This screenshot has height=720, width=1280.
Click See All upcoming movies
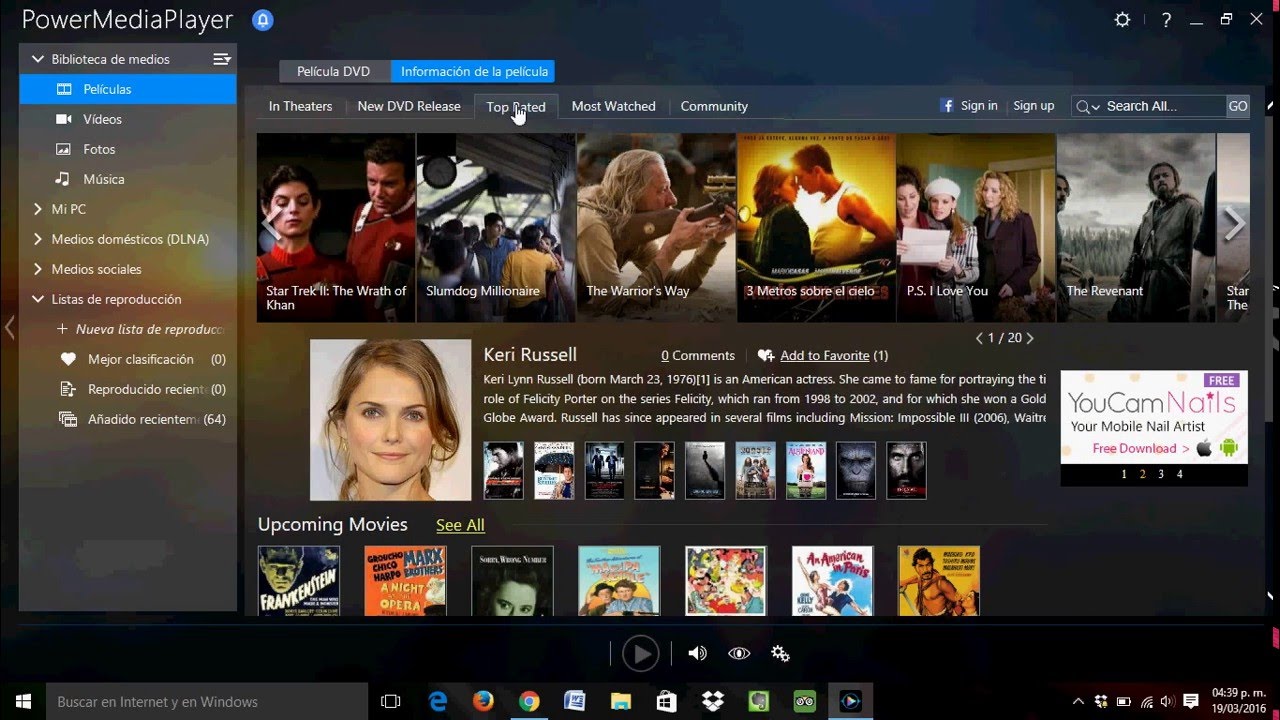(460, 525)
